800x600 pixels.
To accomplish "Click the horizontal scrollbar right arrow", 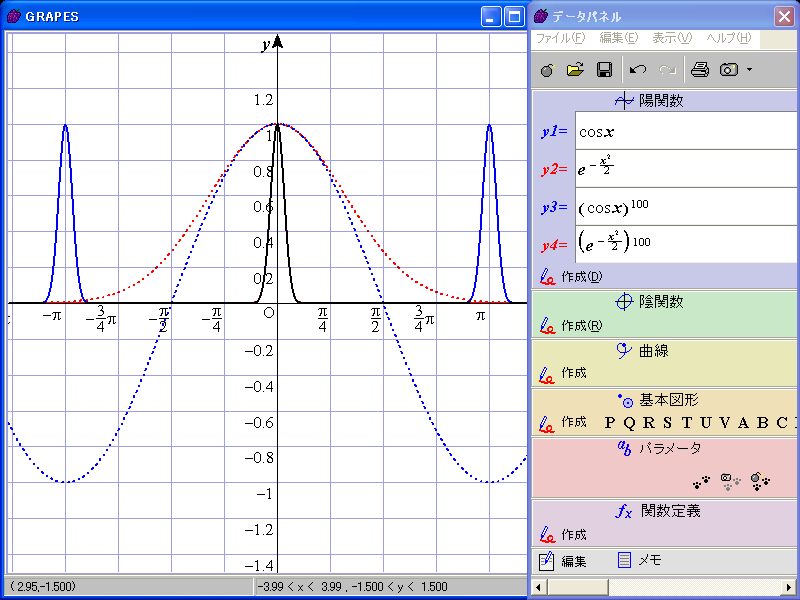I will pos(789,585).
